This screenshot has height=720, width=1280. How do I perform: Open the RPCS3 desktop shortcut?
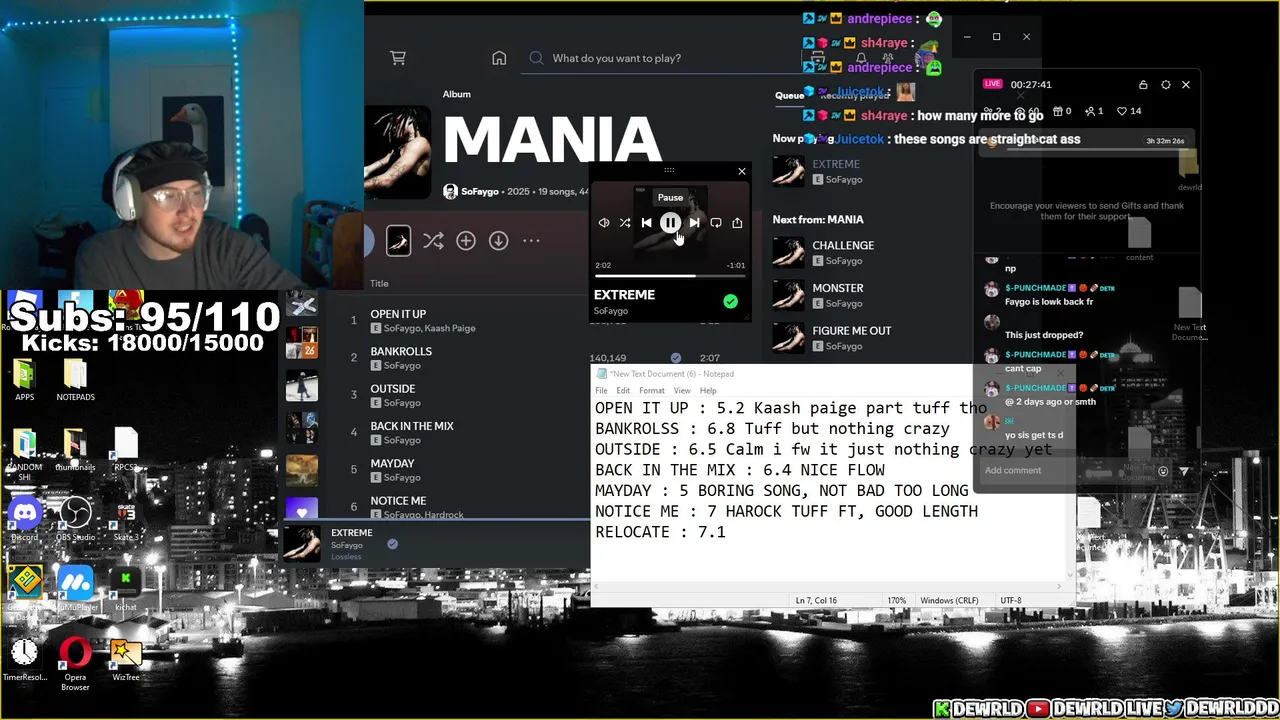coord(126,450)
